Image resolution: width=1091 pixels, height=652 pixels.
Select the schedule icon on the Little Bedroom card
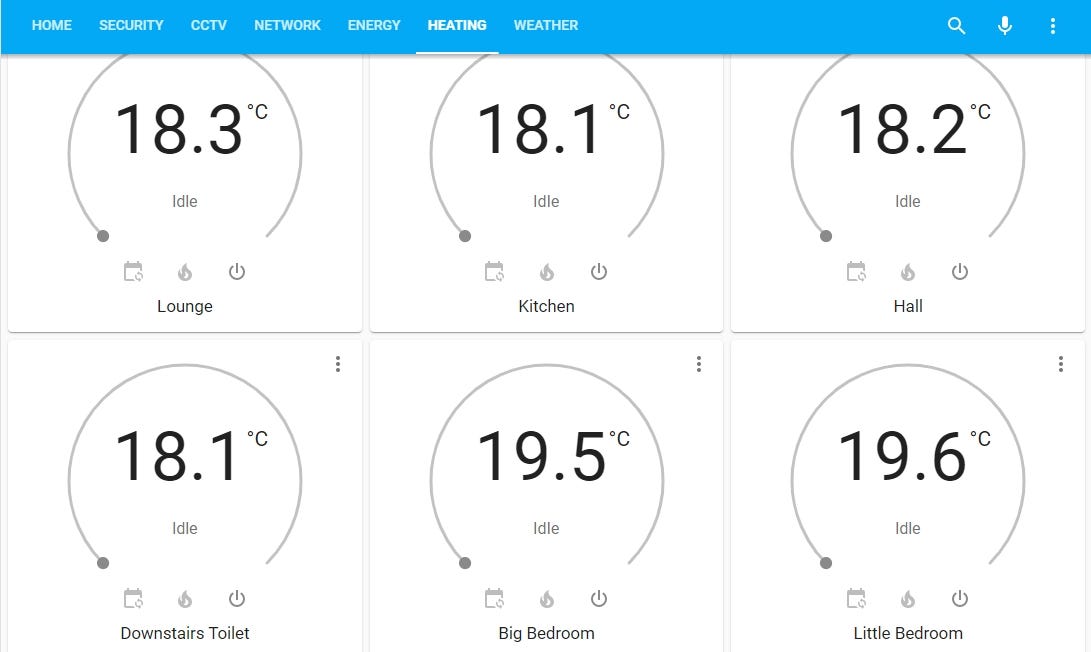(x=856, y=598)
